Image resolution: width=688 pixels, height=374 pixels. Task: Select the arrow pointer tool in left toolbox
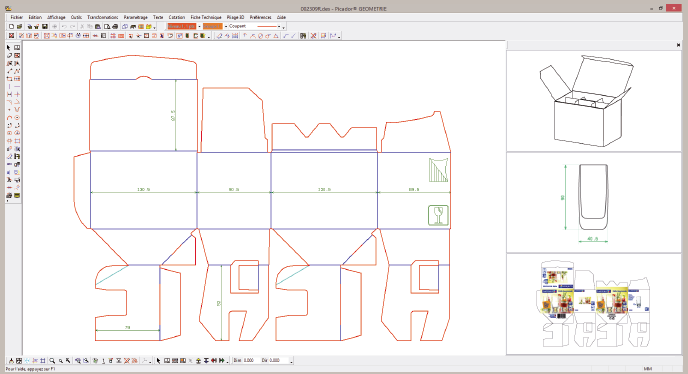(9, 47)
